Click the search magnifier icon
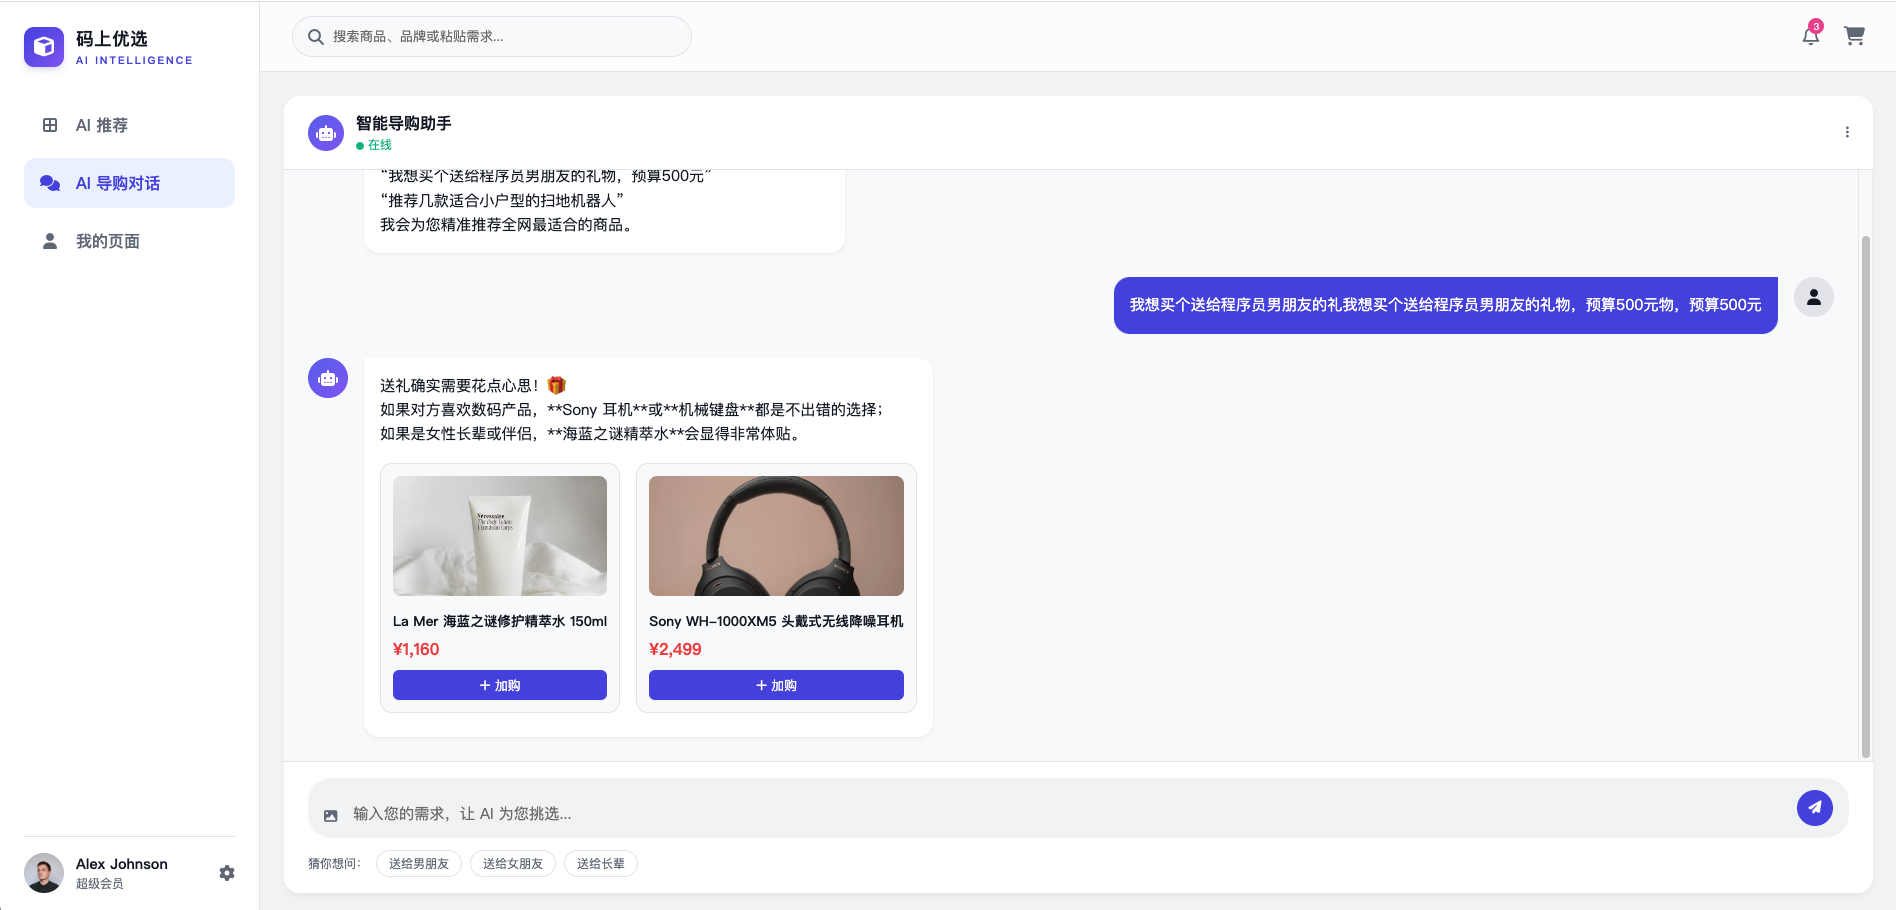1896x910 pixels. (x=315, y=37)
